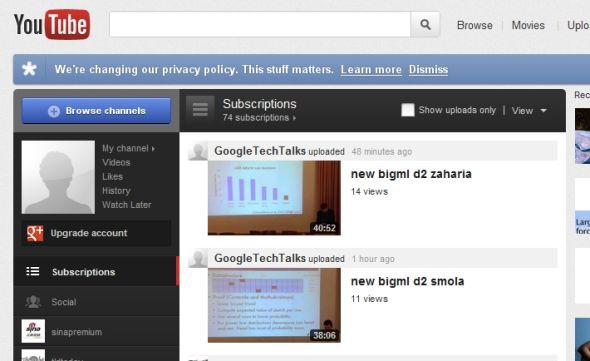590x361 pixels.
Task: Open the Learn more privacy link
Action: [x=371, y=69]
